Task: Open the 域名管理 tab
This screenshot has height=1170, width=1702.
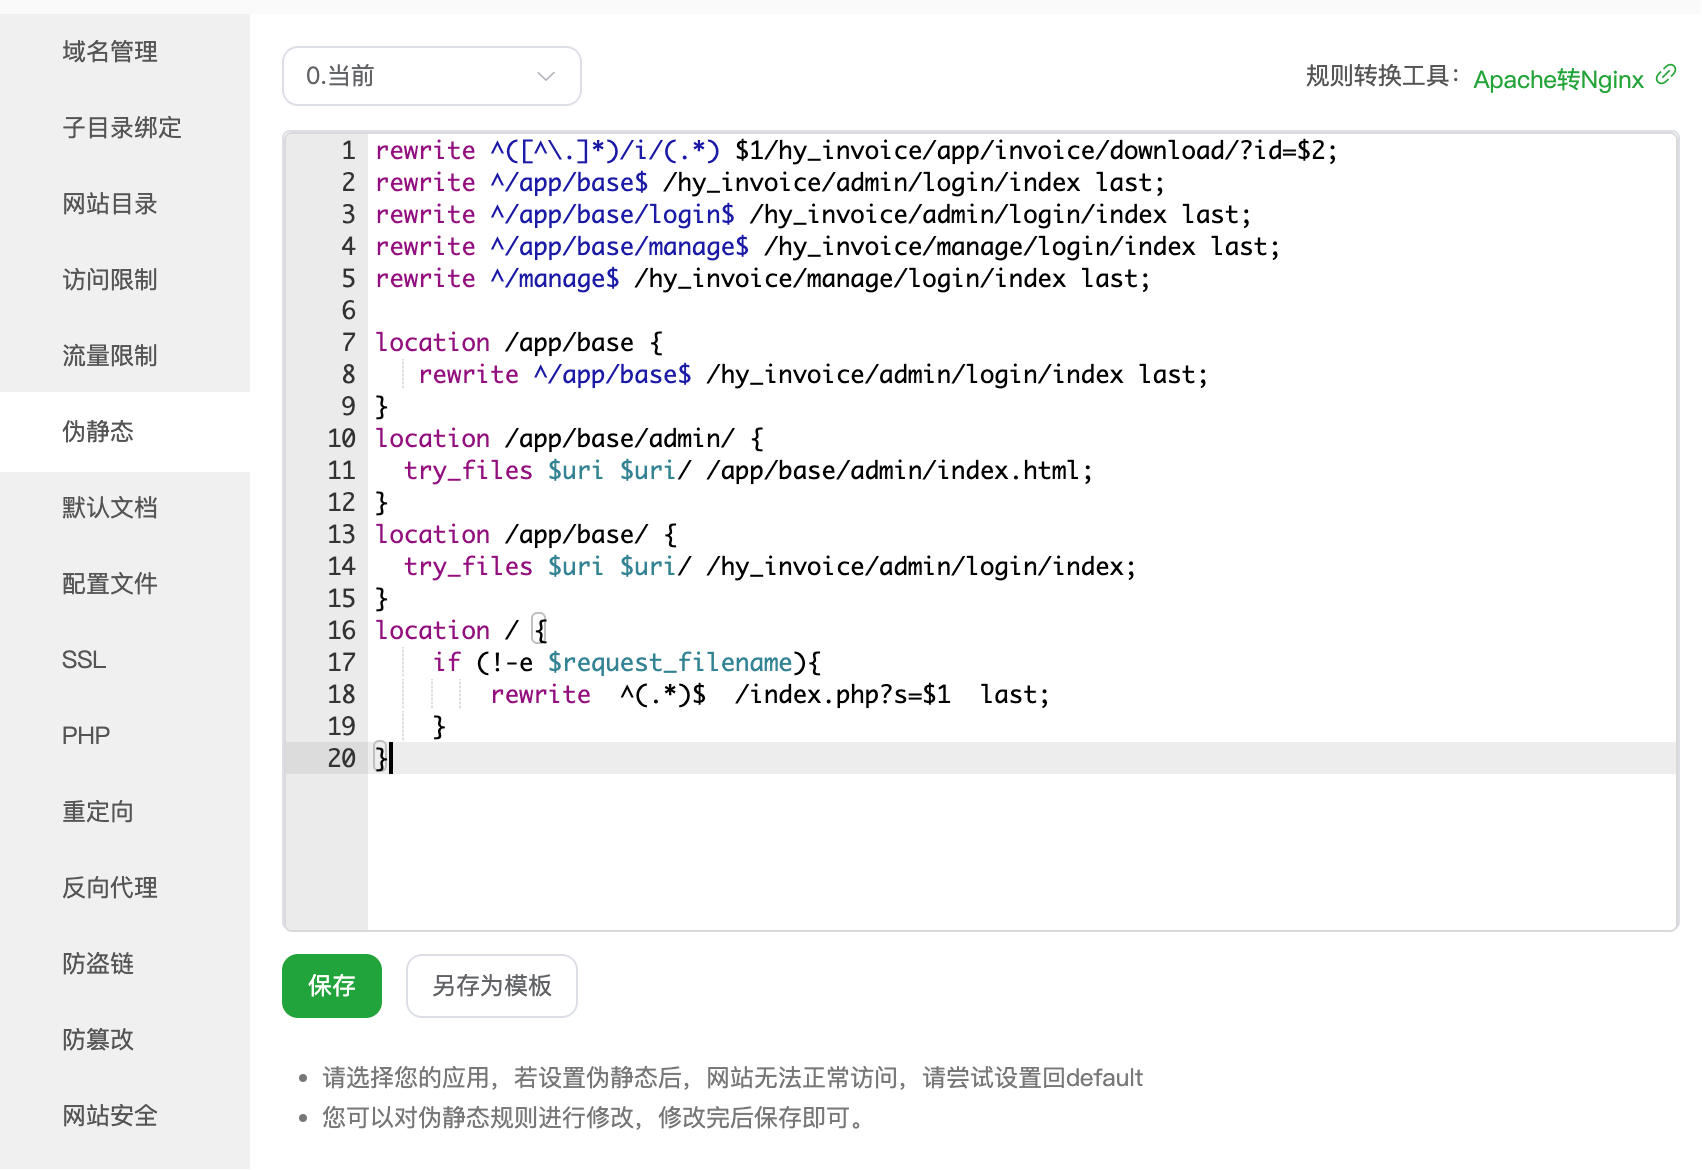Action: pos(110,52)
